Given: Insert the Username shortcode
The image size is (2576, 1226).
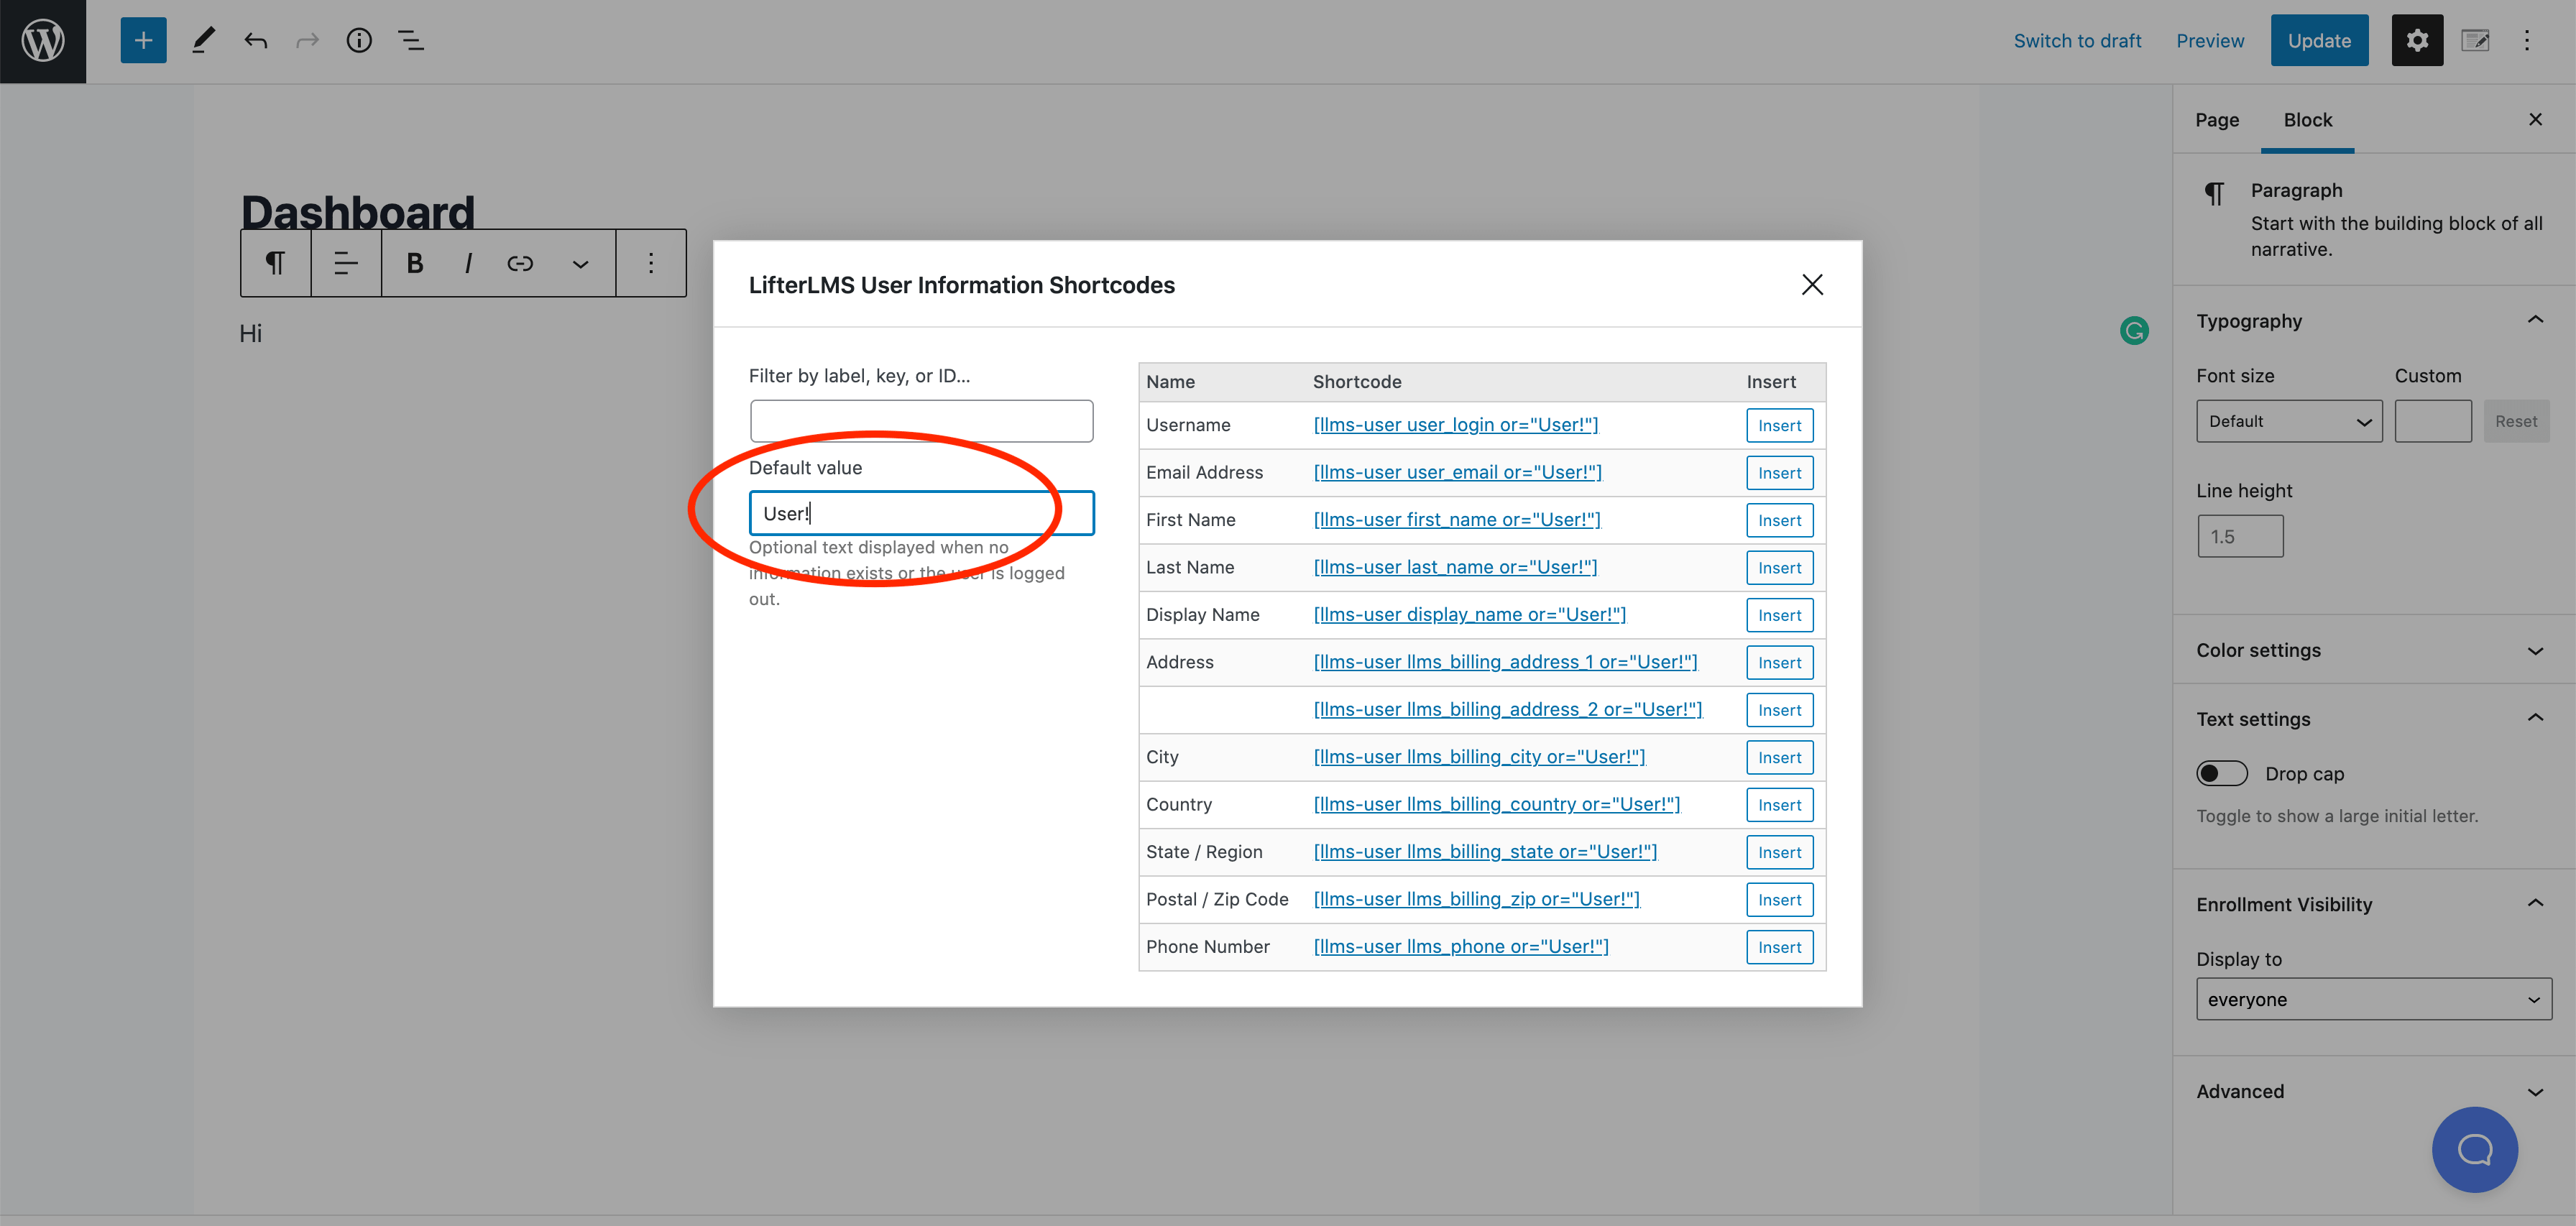Looking at the screenshot, I should [1779, 425].
